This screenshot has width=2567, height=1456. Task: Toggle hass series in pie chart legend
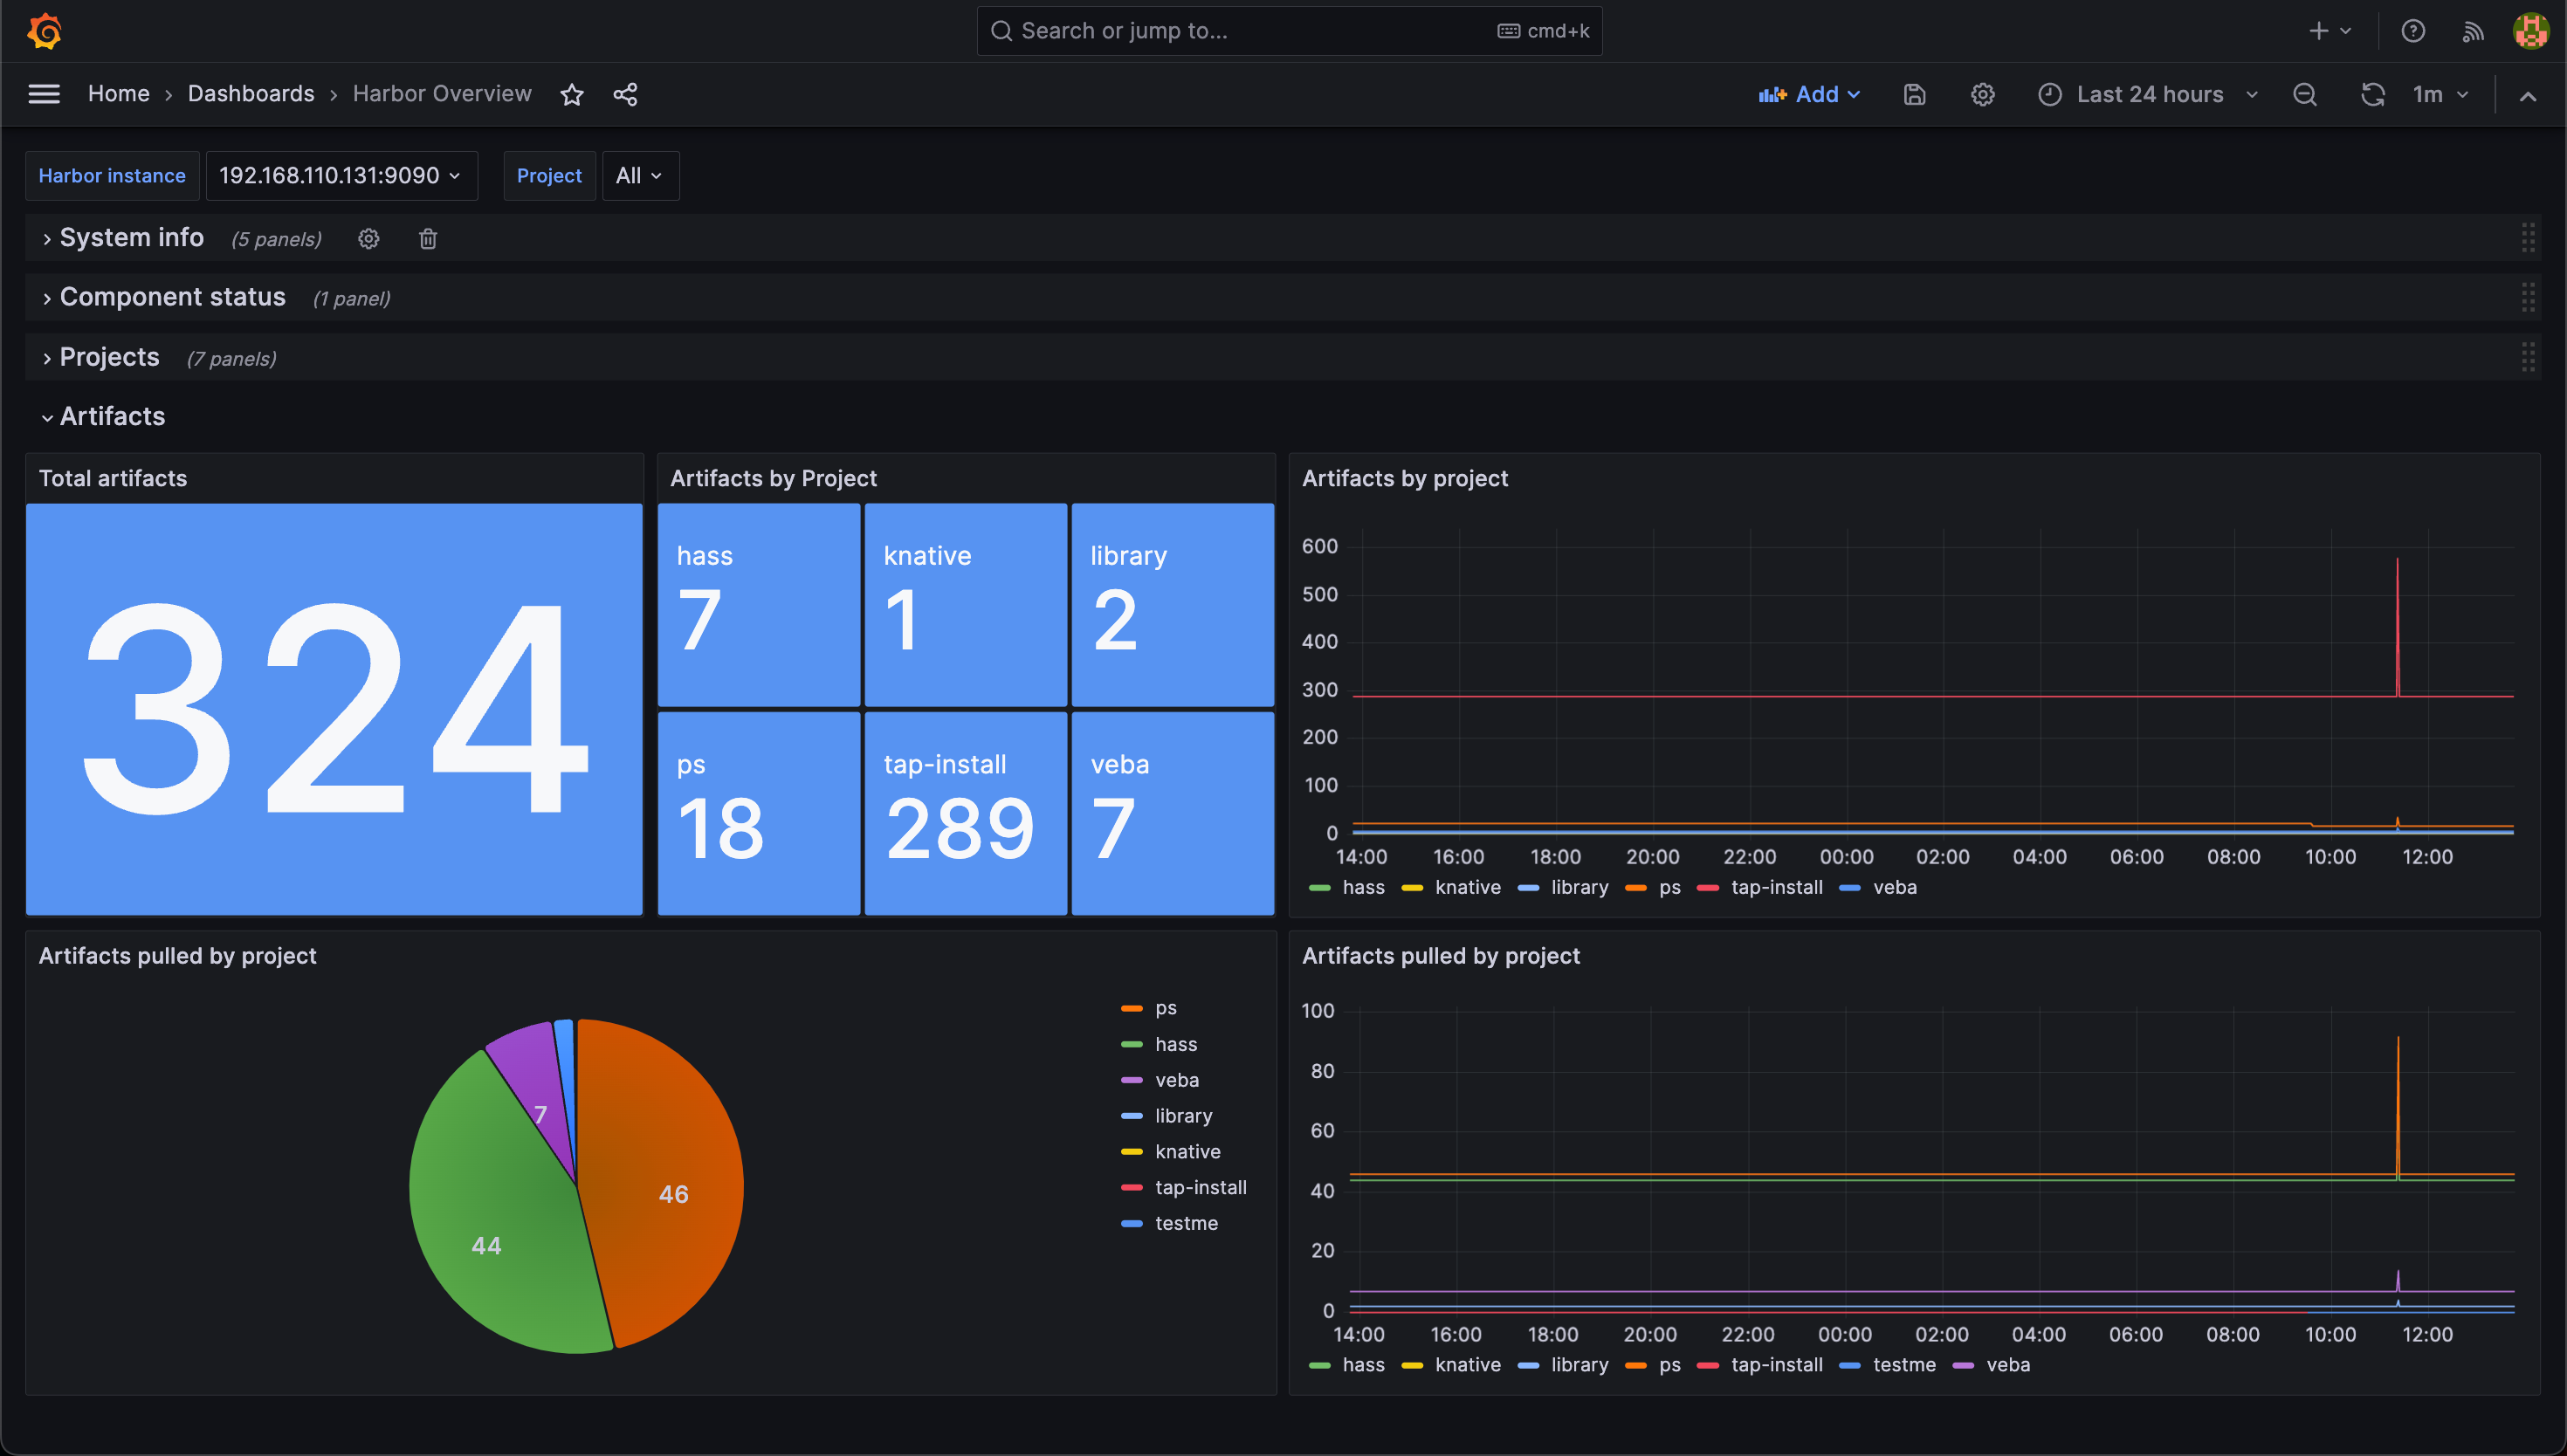tap(1175, 1044)
